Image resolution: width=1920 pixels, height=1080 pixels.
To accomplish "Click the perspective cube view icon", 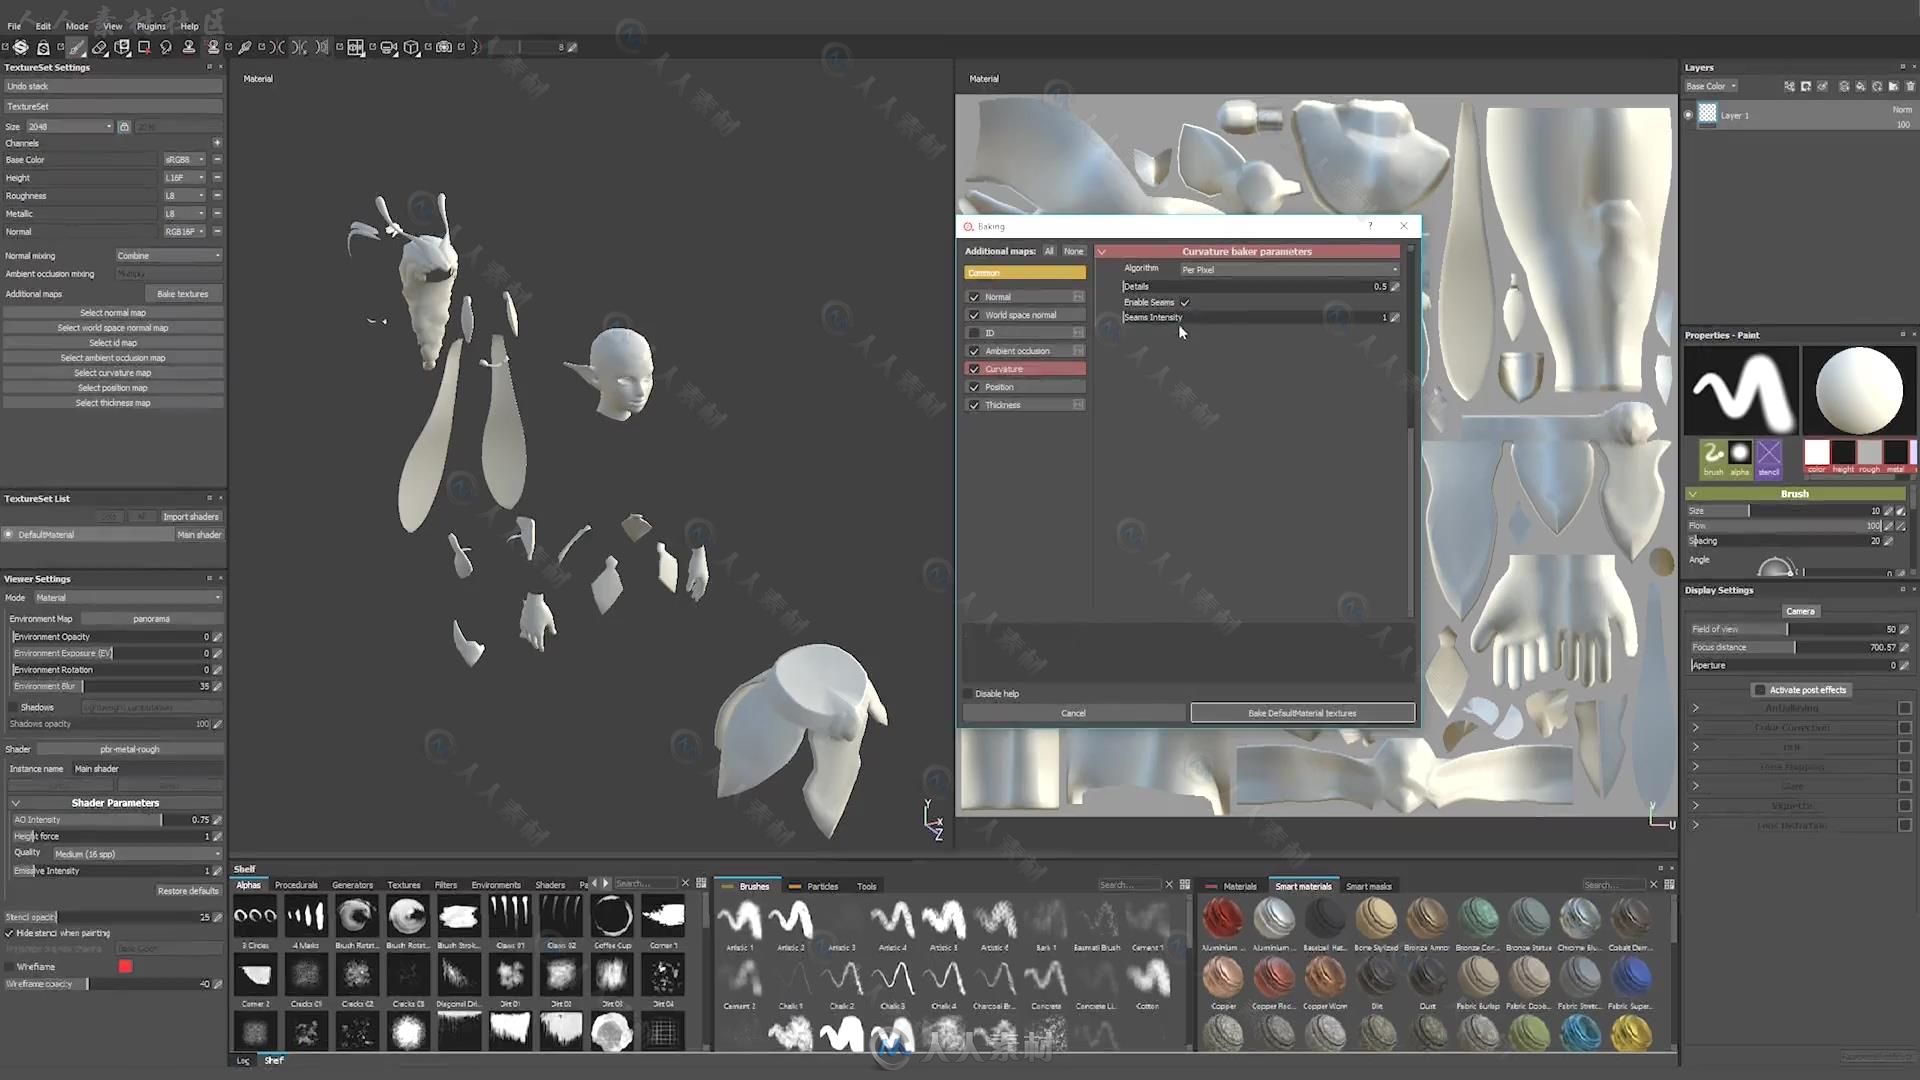I will [411, 47].
